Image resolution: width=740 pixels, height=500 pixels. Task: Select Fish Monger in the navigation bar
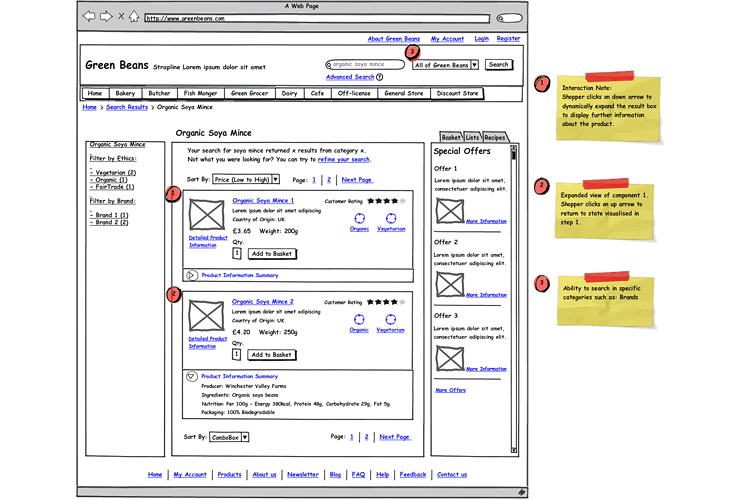(x=199, y=93)
